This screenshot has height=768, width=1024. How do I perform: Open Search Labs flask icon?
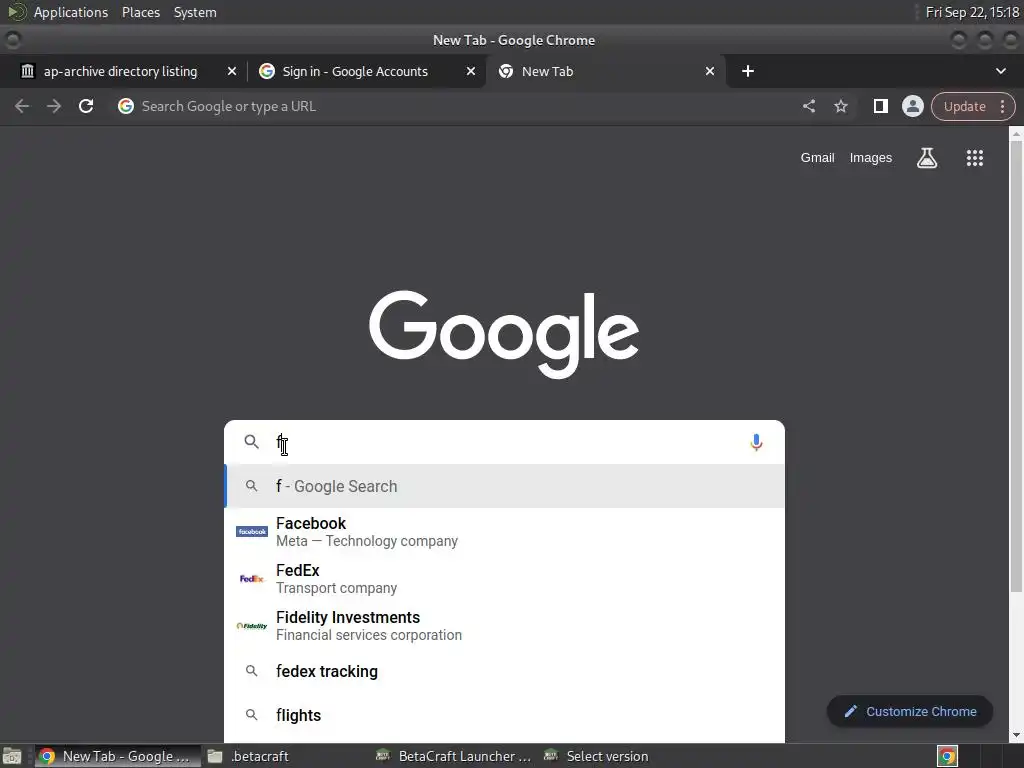pyautogui.click(x=927, y=157)
